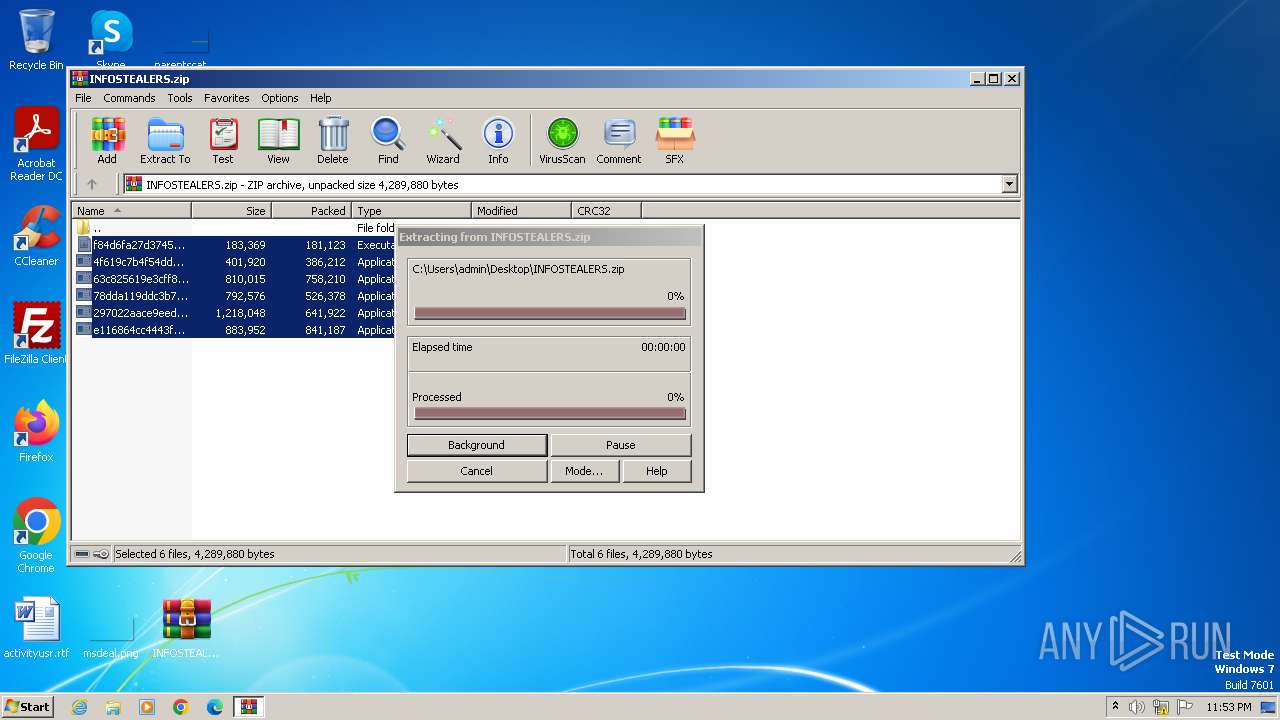Image resolution: width=1280 pixels, height=720 pixels.
Task: Select the activityusr.rtf desktop file
Action: [36, 629]
